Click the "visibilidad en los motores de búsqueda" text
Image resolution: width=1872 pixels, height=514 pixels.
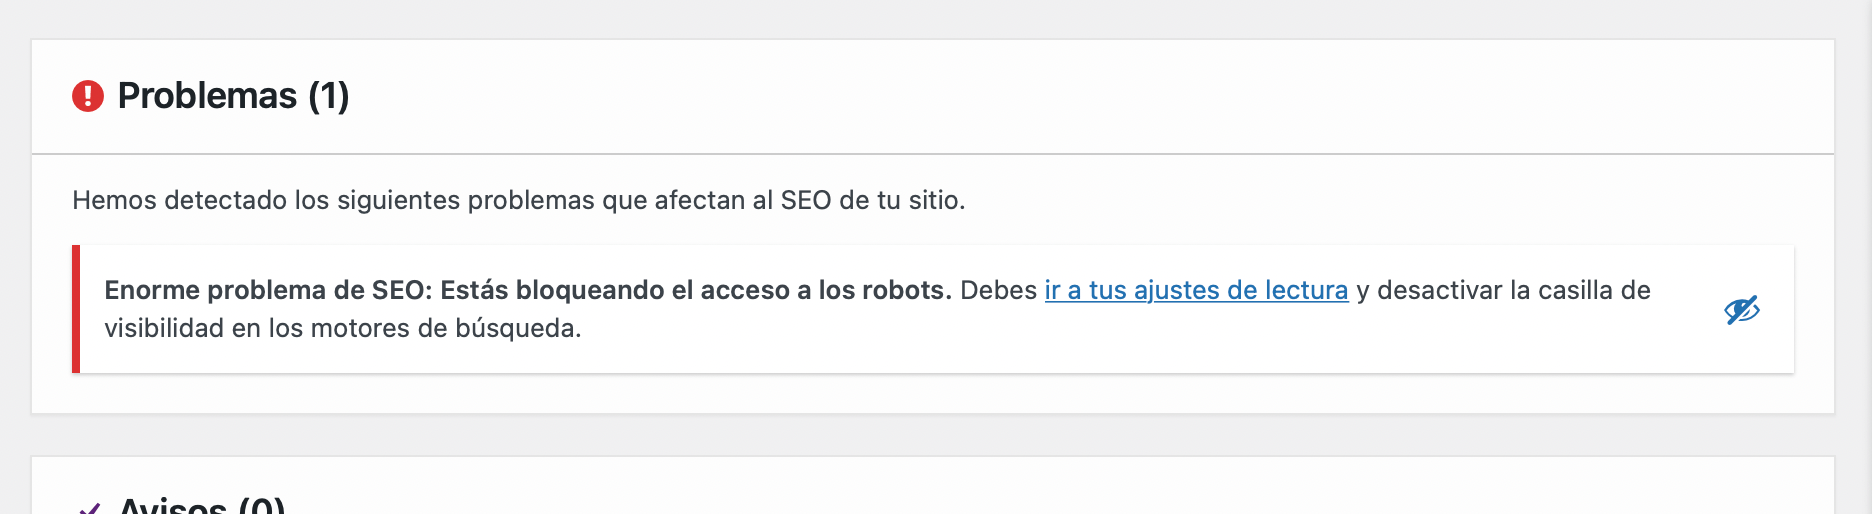click(x=343, y=328)
